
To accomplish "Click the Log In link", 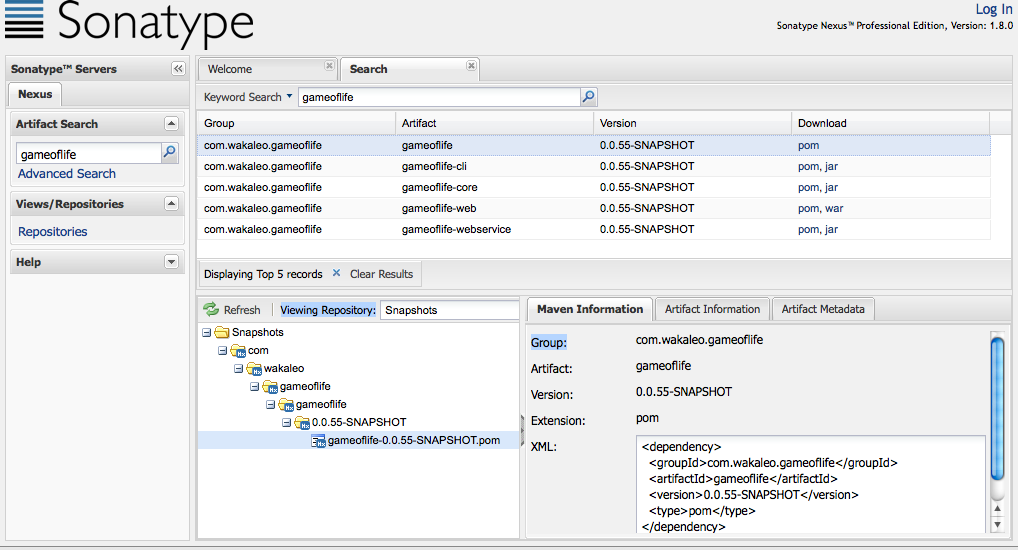I will point(994,9).
